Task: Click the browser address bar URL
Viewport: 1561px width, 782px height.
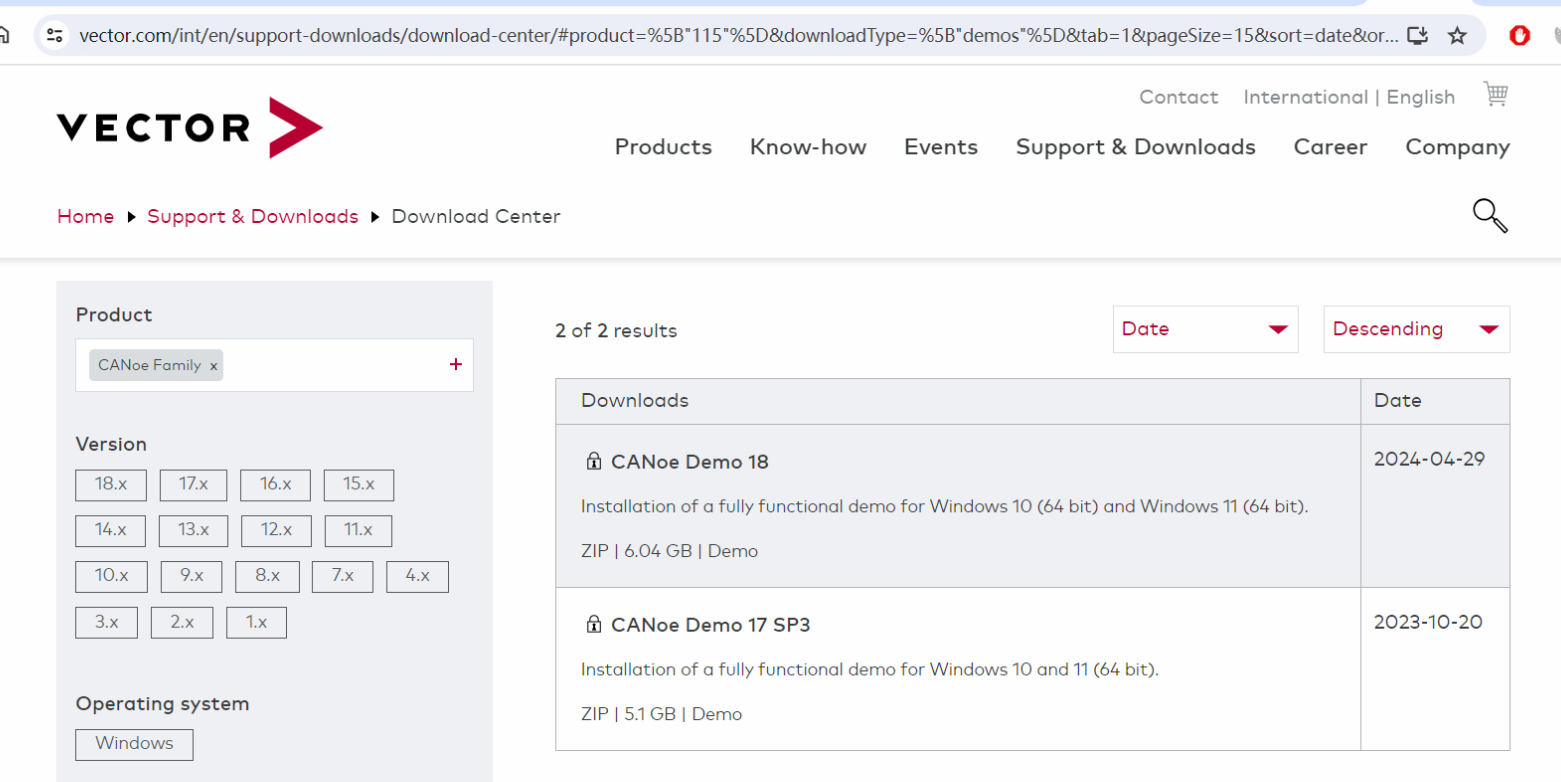Action: 738,36
